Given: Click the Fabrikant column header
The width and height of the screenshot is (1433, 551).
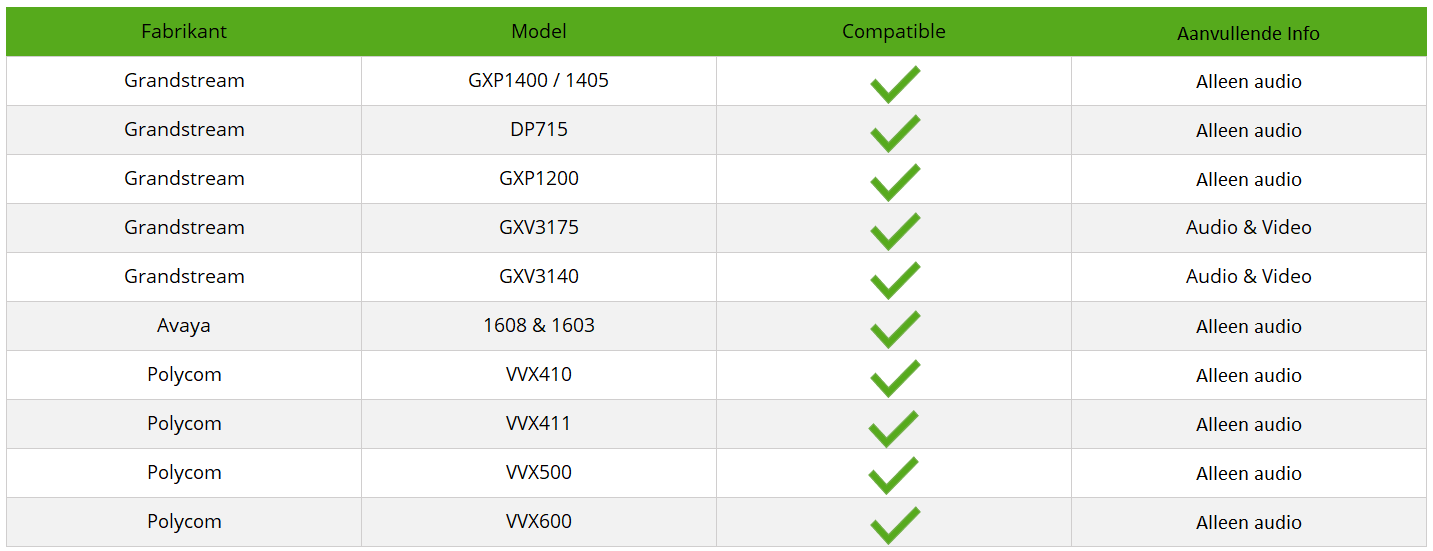Looking at the screenshot, I should point(184,31).
